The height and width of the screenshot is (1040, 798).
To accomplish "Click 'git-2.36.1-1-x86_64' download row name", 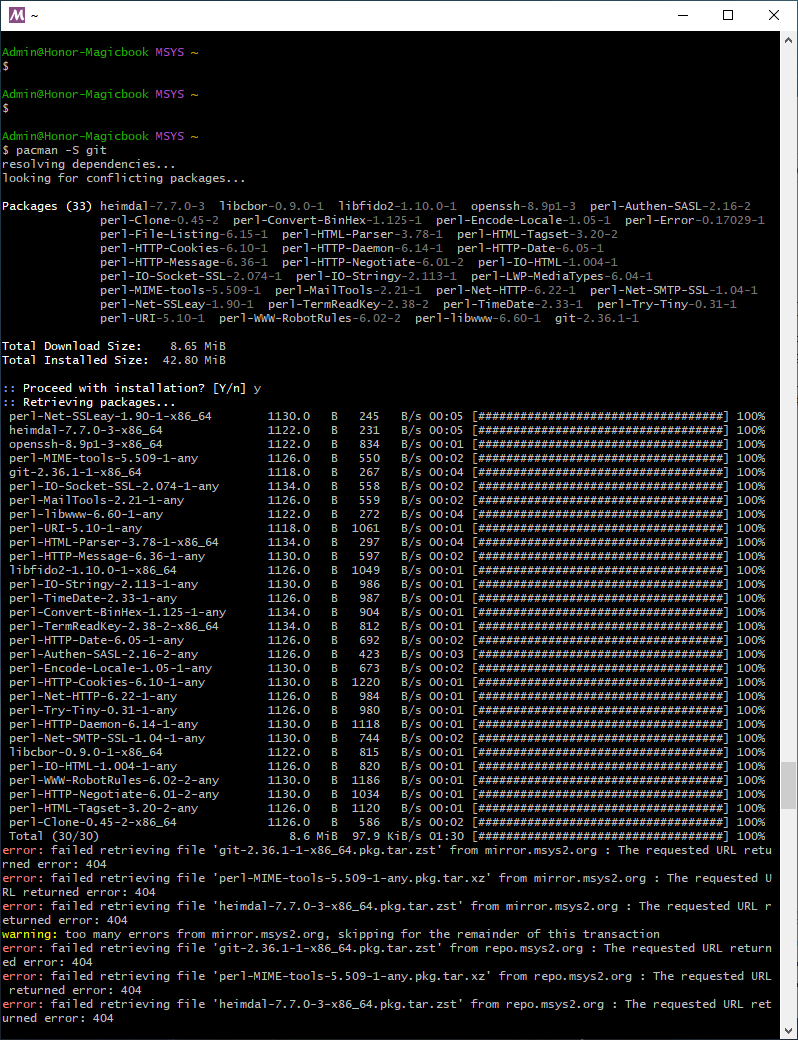I will [x=75, y=472].
